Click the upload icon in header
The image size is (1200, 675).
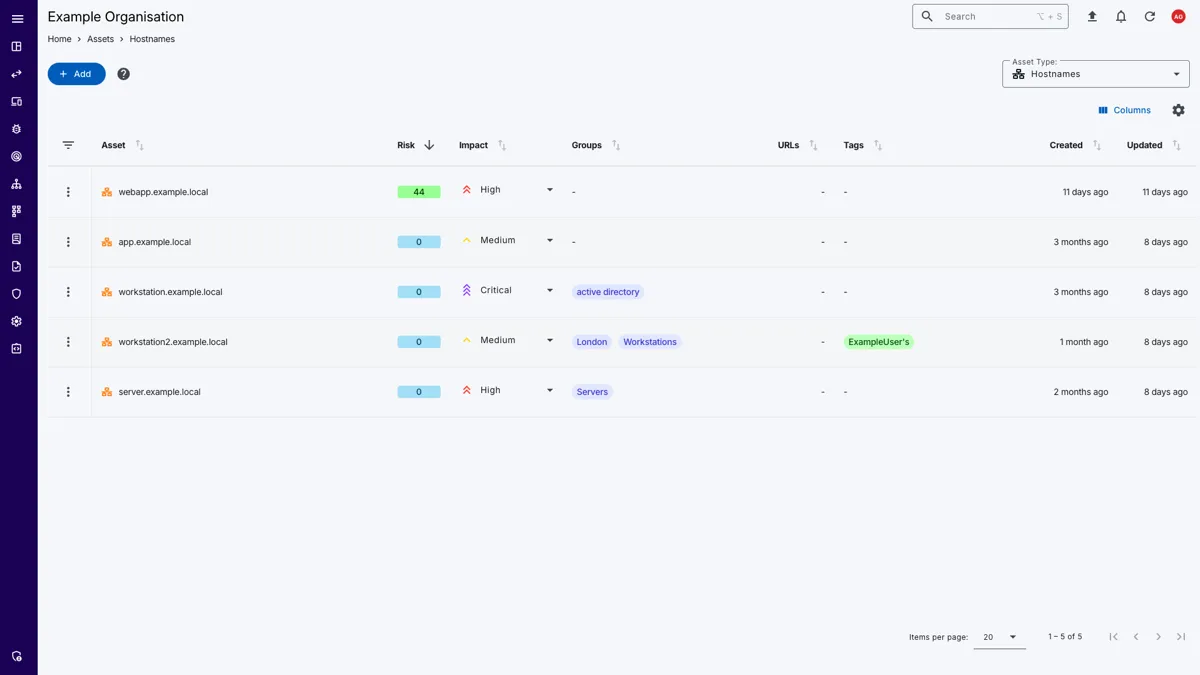click(1092, 17)
